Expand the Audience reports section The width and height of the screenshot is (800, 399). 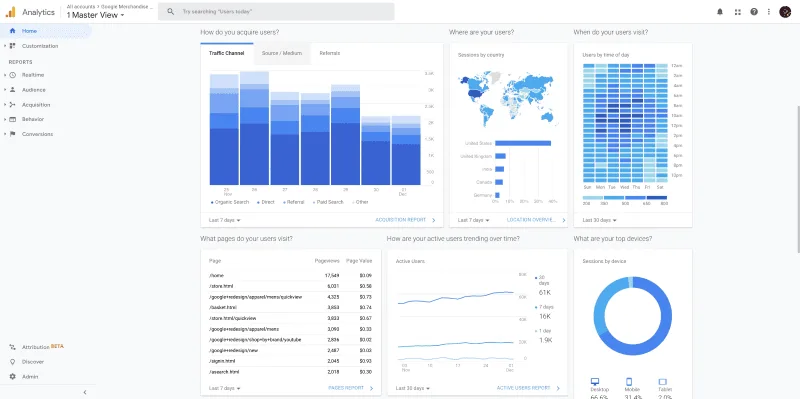point(5,90)
